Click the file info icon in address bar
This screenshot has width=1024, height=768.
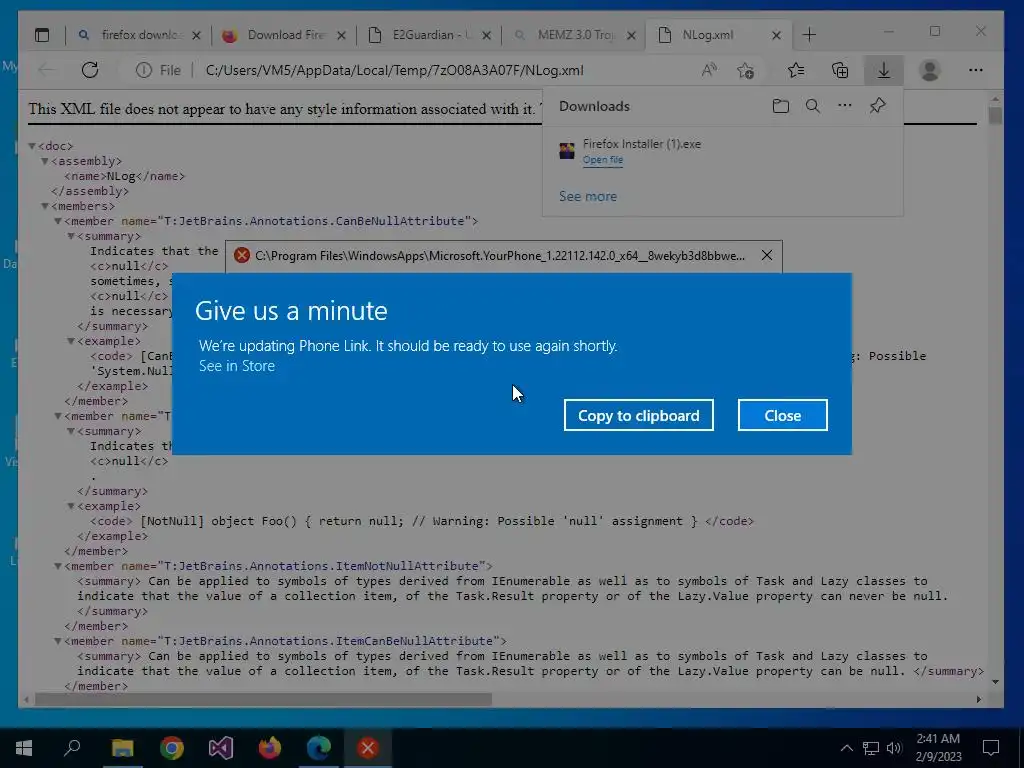[144, 71]
